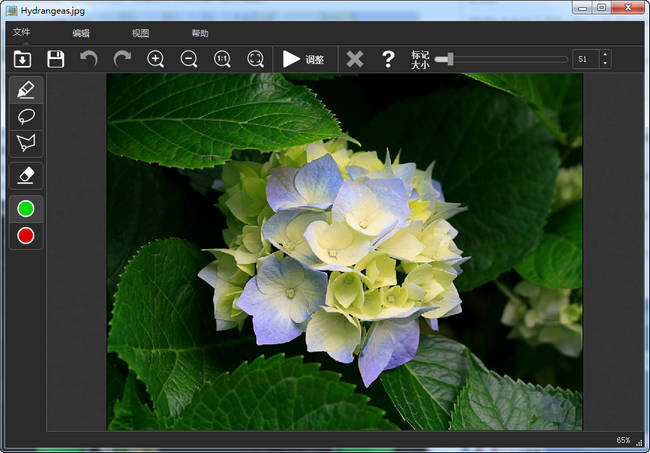Save the image with the floppy disk icon

point(55,59)
